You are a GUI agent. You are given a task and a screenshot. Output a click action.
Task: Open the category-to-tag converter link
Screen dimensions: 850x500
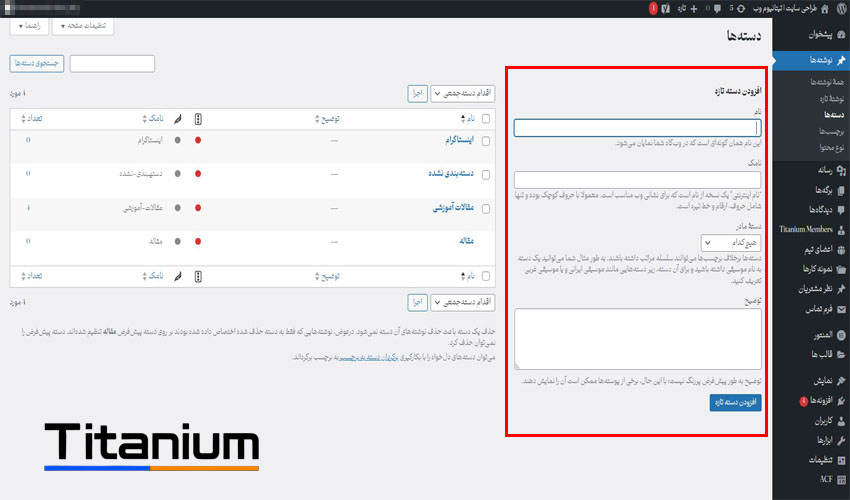(x=369, y=357)
